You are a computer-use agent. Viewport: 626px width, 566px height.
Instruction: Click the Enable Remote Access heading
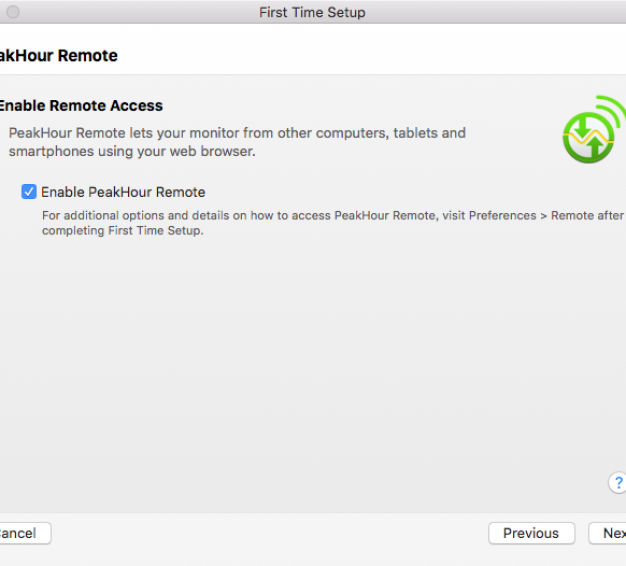pyautogui.click(x=81, y=106)
